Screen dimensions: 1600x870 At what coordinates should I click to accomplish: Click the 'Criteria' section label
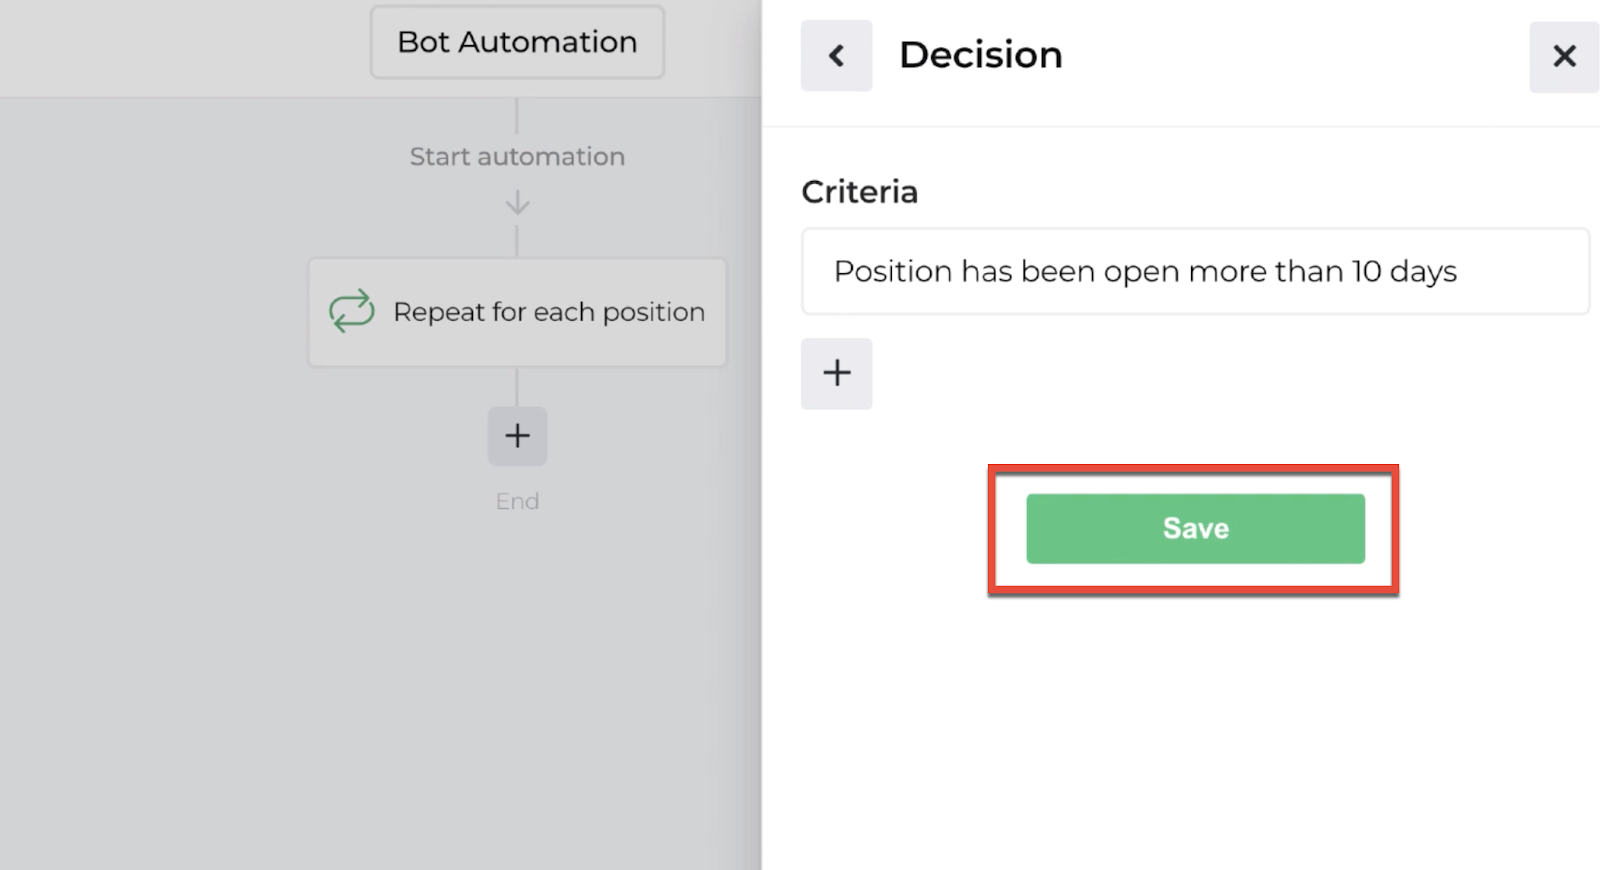coord(859,192)
